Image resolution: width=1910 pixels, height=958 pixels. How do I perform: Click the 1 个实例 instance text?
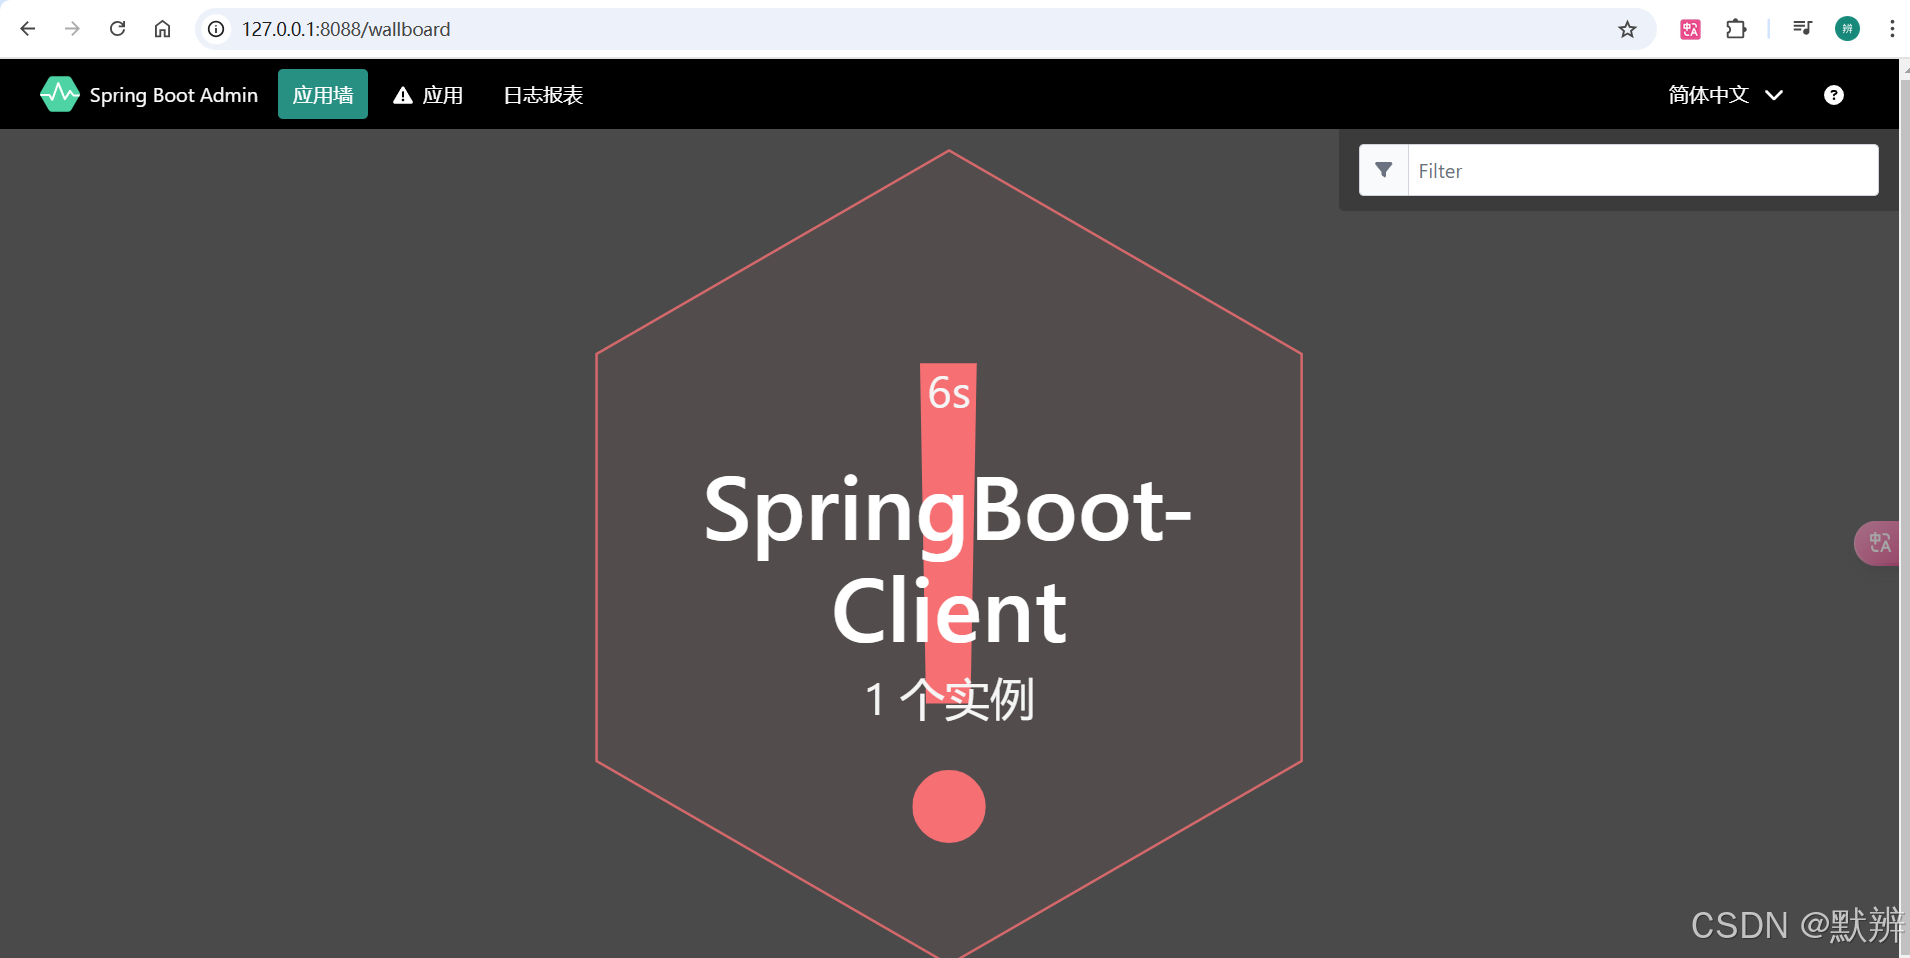pos(948,699)
